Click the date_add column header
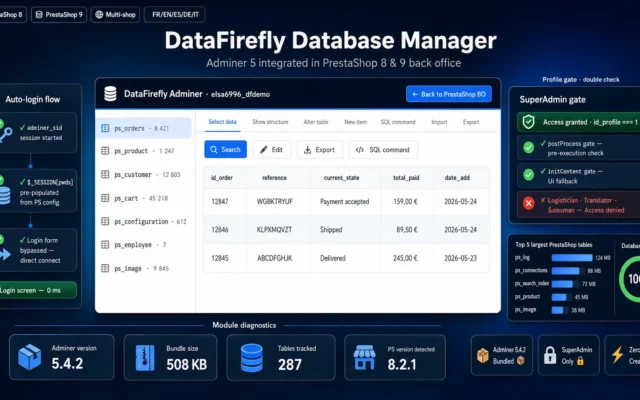Image resolution: width=640 pixels, height=400 pixels. point(457,178)
